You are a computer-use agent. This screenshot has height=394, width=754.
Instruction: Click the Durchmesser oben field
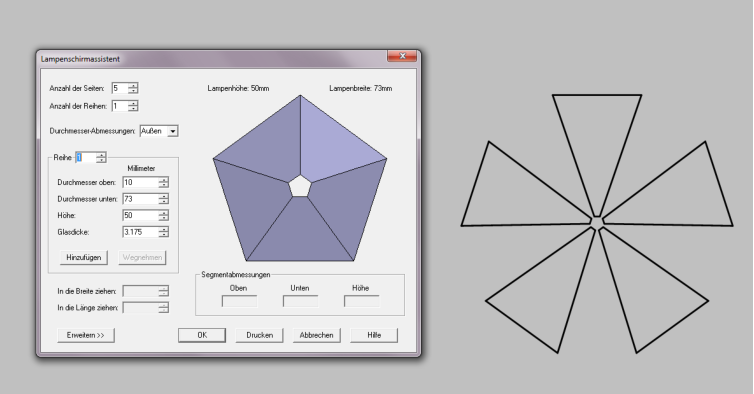pyautogui.click(x=140, y=182)
